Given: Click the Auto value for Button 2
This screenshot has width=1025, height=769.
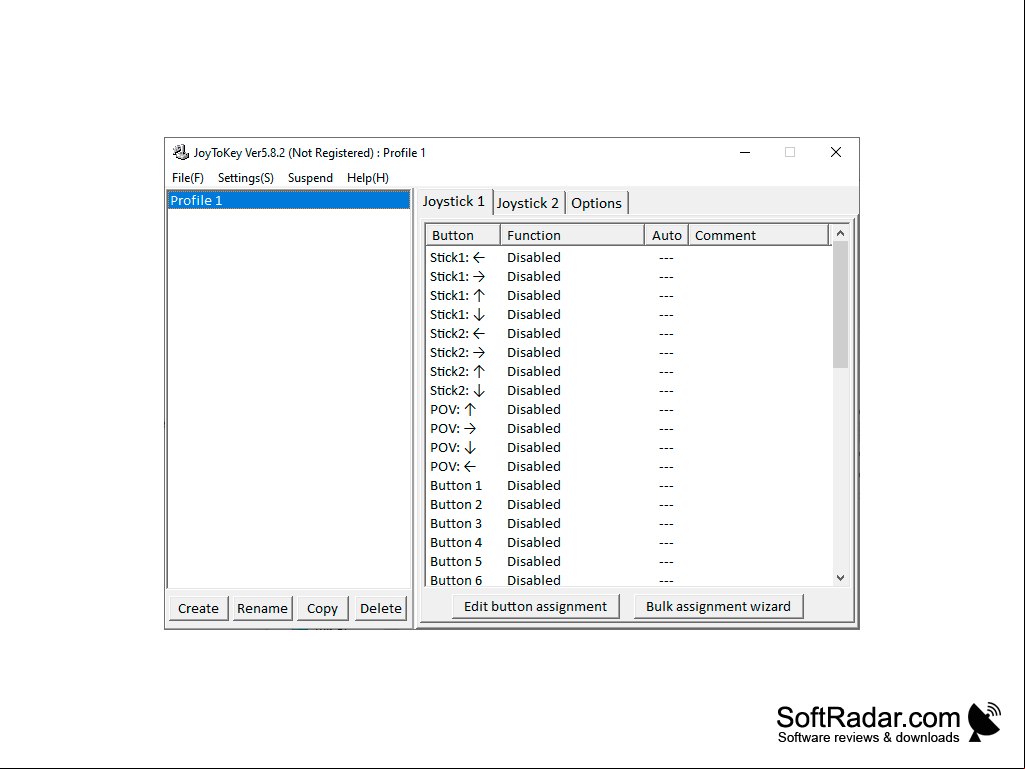Looking at the screenshot, I should pyautogui.click(x=666, y=505).
